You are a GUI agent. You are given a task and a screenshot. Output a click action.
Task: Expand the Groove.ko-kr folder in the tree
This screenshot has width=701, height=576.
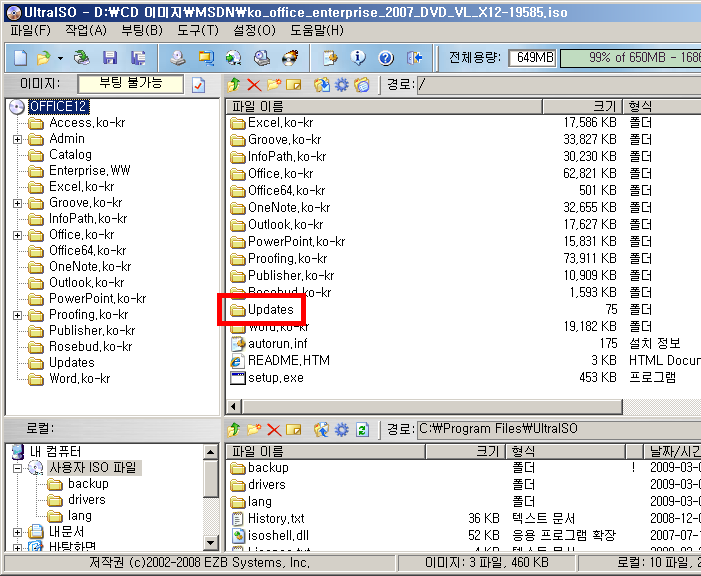pyautogui.click(x=17, y=203)
